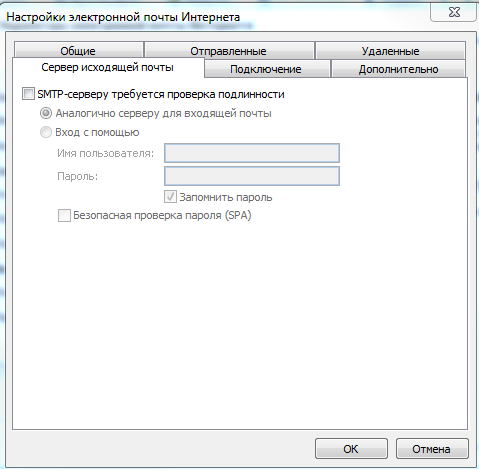Image resolution: width=479 pixels, height=469 pixels.
Task: Choose the Вход с помощью radio button
Action: click(46, 132)
